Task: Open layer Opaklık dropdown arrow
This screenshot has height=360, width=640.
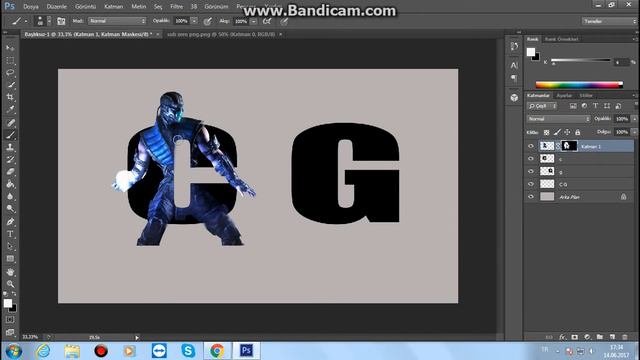Action: pos(634,119)
